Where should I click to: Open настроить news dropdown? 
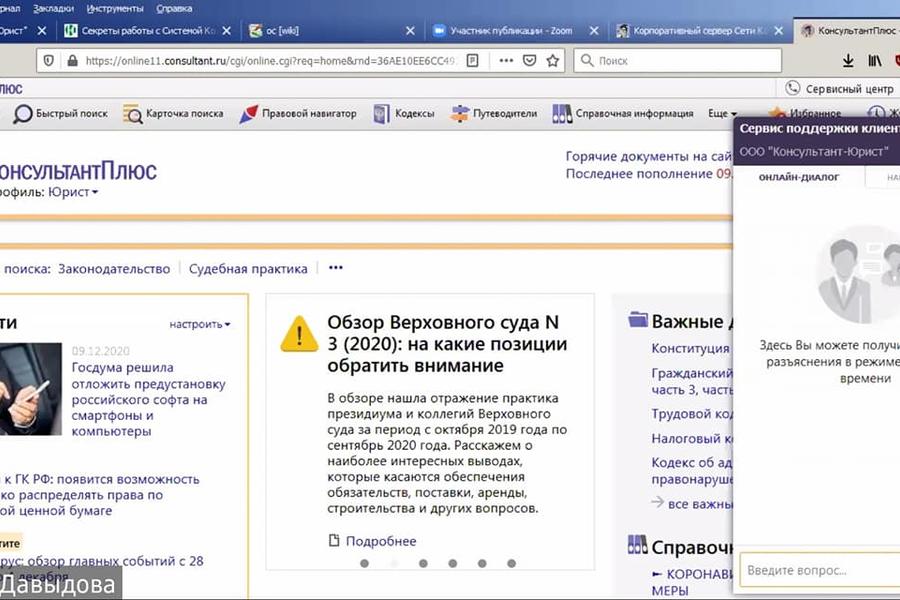(x=200, y=324)
